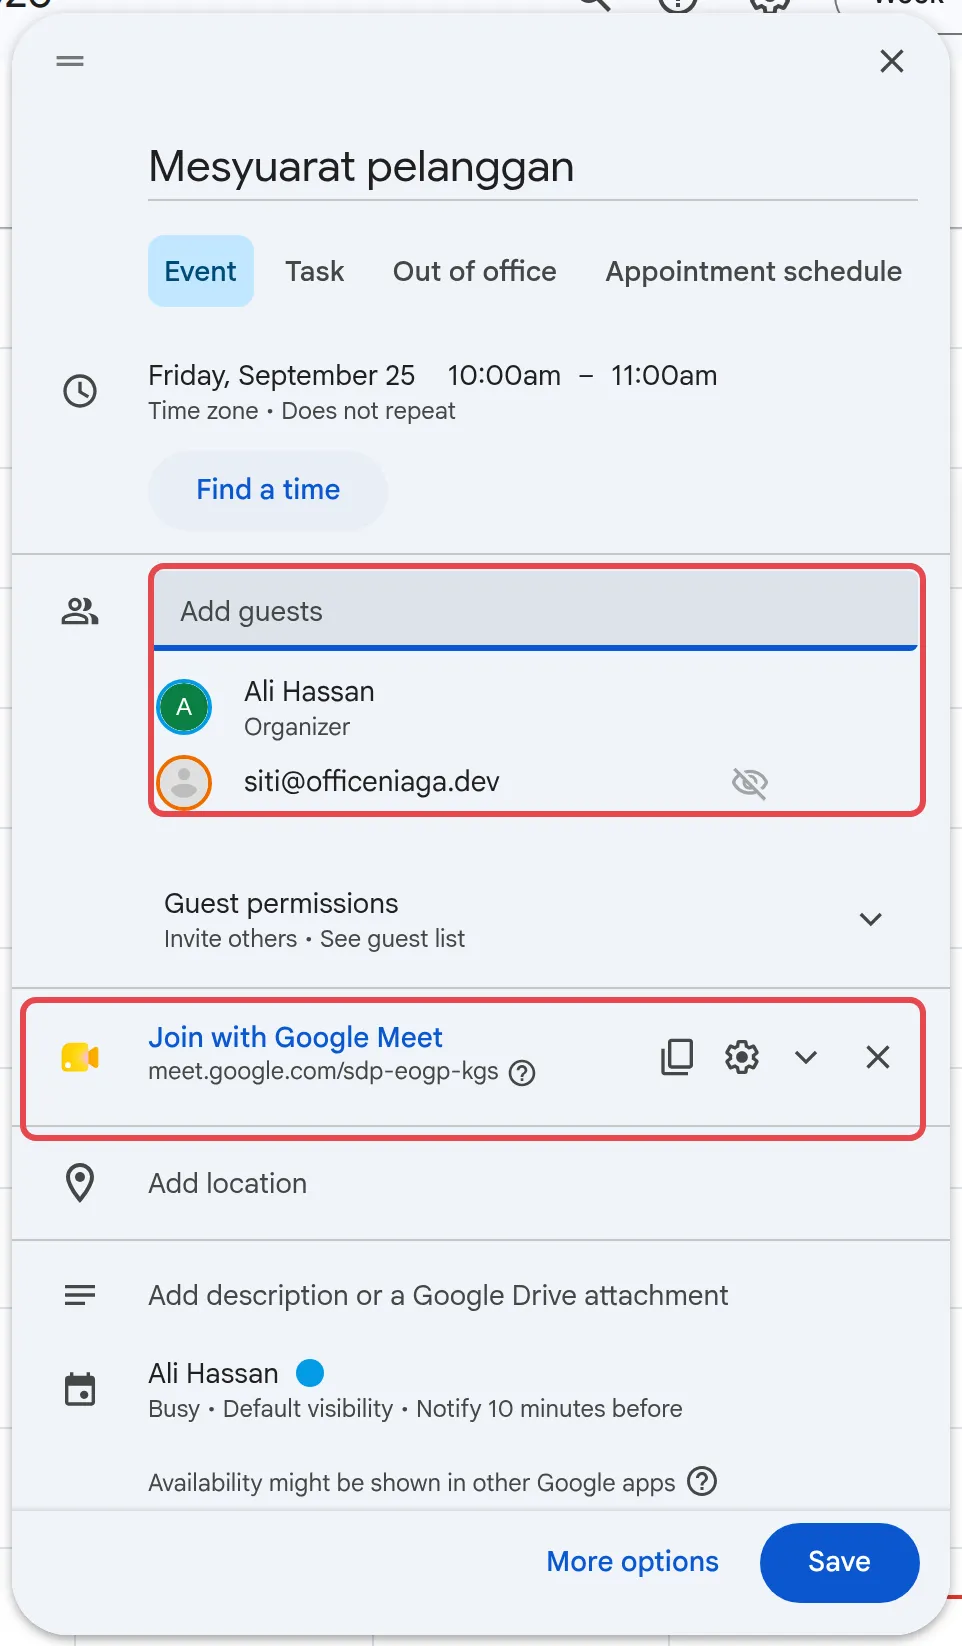Click the Guest permissions heading
Screen dimensions: 962x1646
(x=281, y=904)
